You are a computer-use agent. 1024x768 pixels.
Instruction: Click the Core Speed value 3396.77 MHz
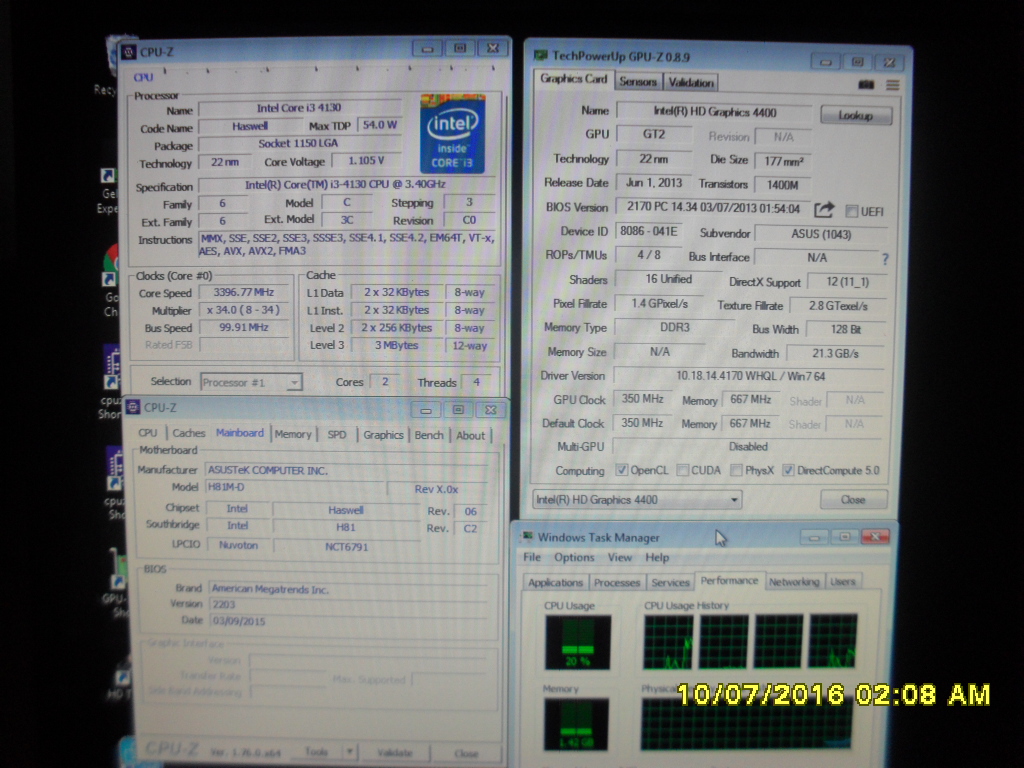244,292
